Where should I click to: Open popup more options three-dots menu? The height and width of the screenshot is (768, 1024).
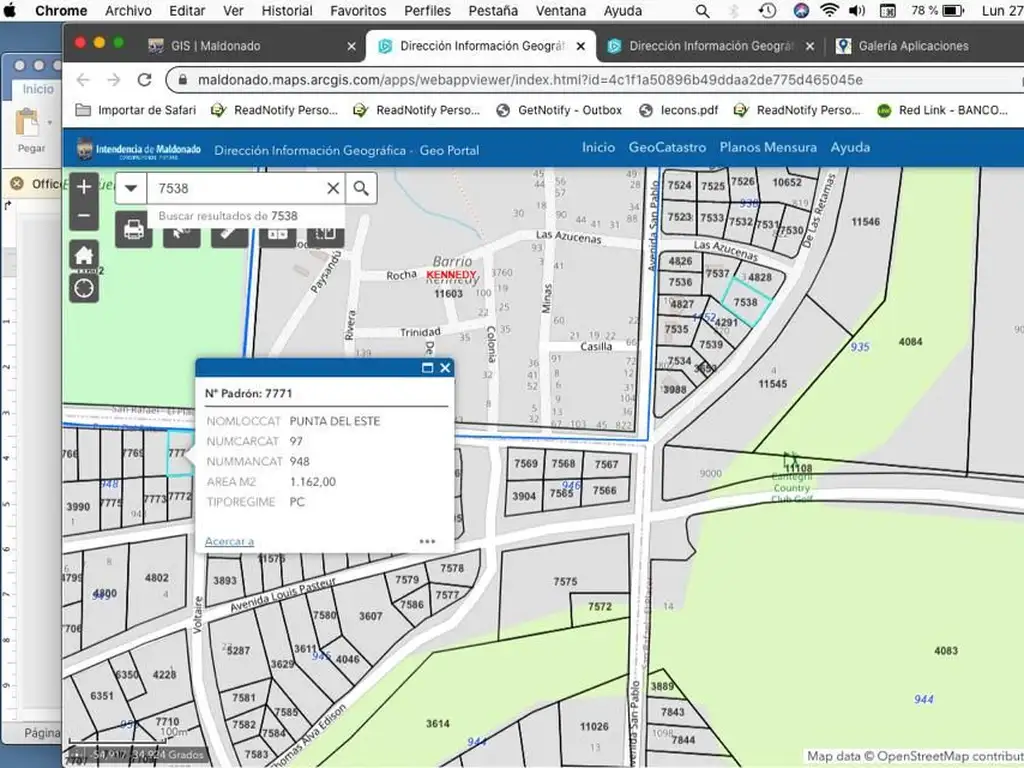pos(427,541)
